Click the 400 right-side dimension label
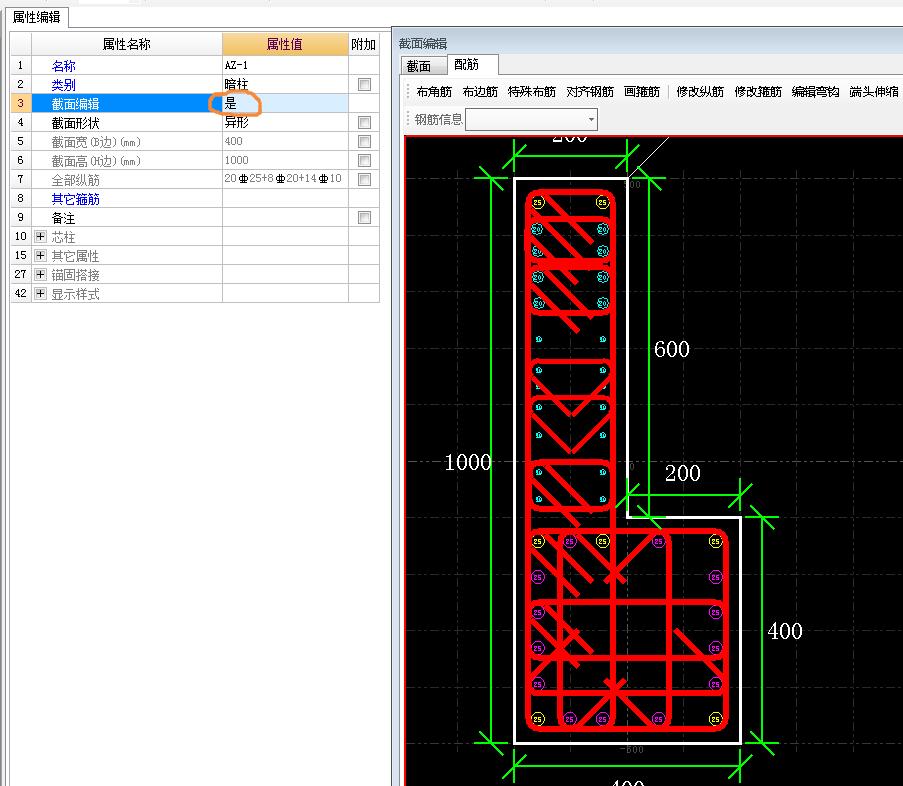Screen dimensions: 903x786 coord(785,631)
